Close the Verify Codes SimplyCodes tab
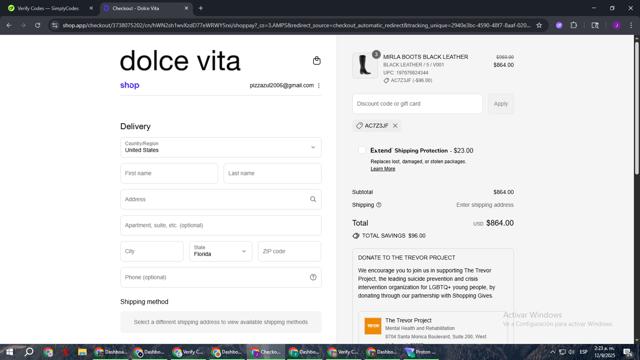The image size is (640, 360). coord(91,8)
